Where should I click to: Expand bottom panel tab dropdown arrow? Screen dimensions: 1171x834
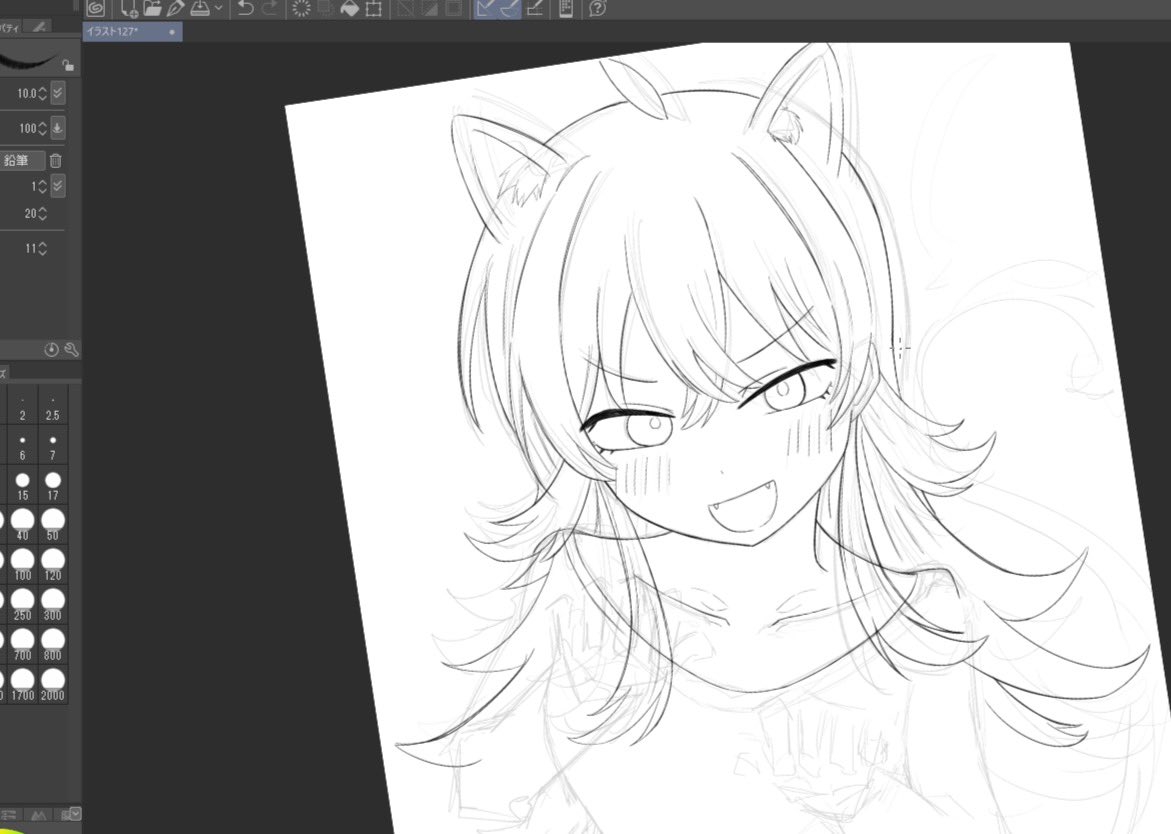(x=75, y=813)
